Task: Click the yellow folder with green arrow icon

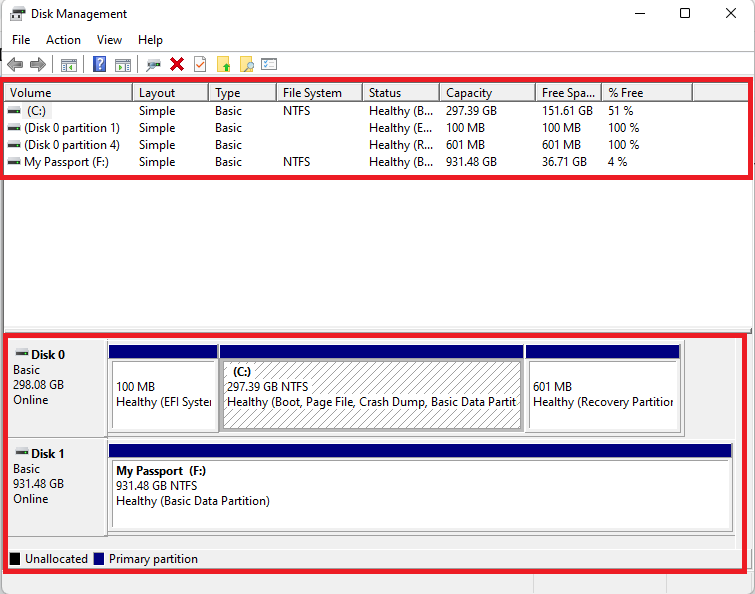Action: coord(223,64)
